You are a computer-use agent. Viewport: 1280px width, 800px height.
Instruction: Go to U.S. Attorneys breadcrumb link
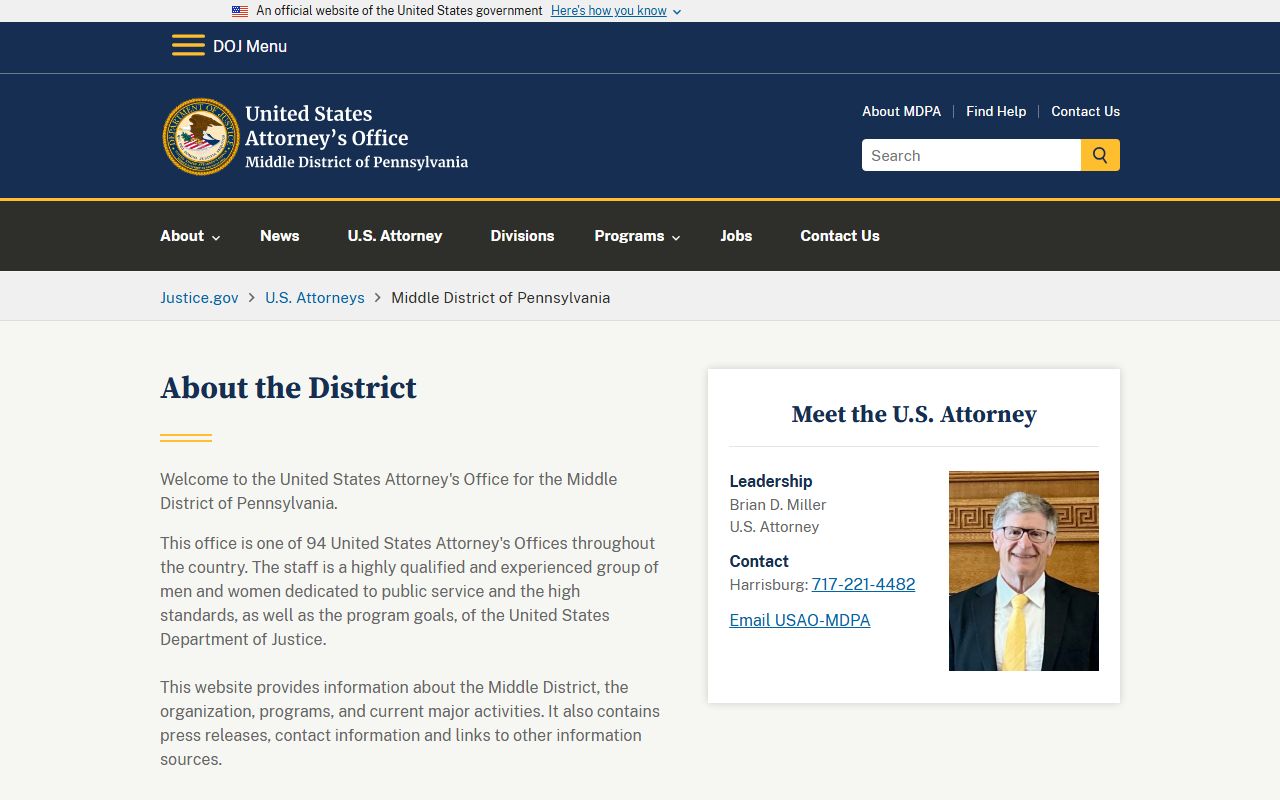pos(315,297)
